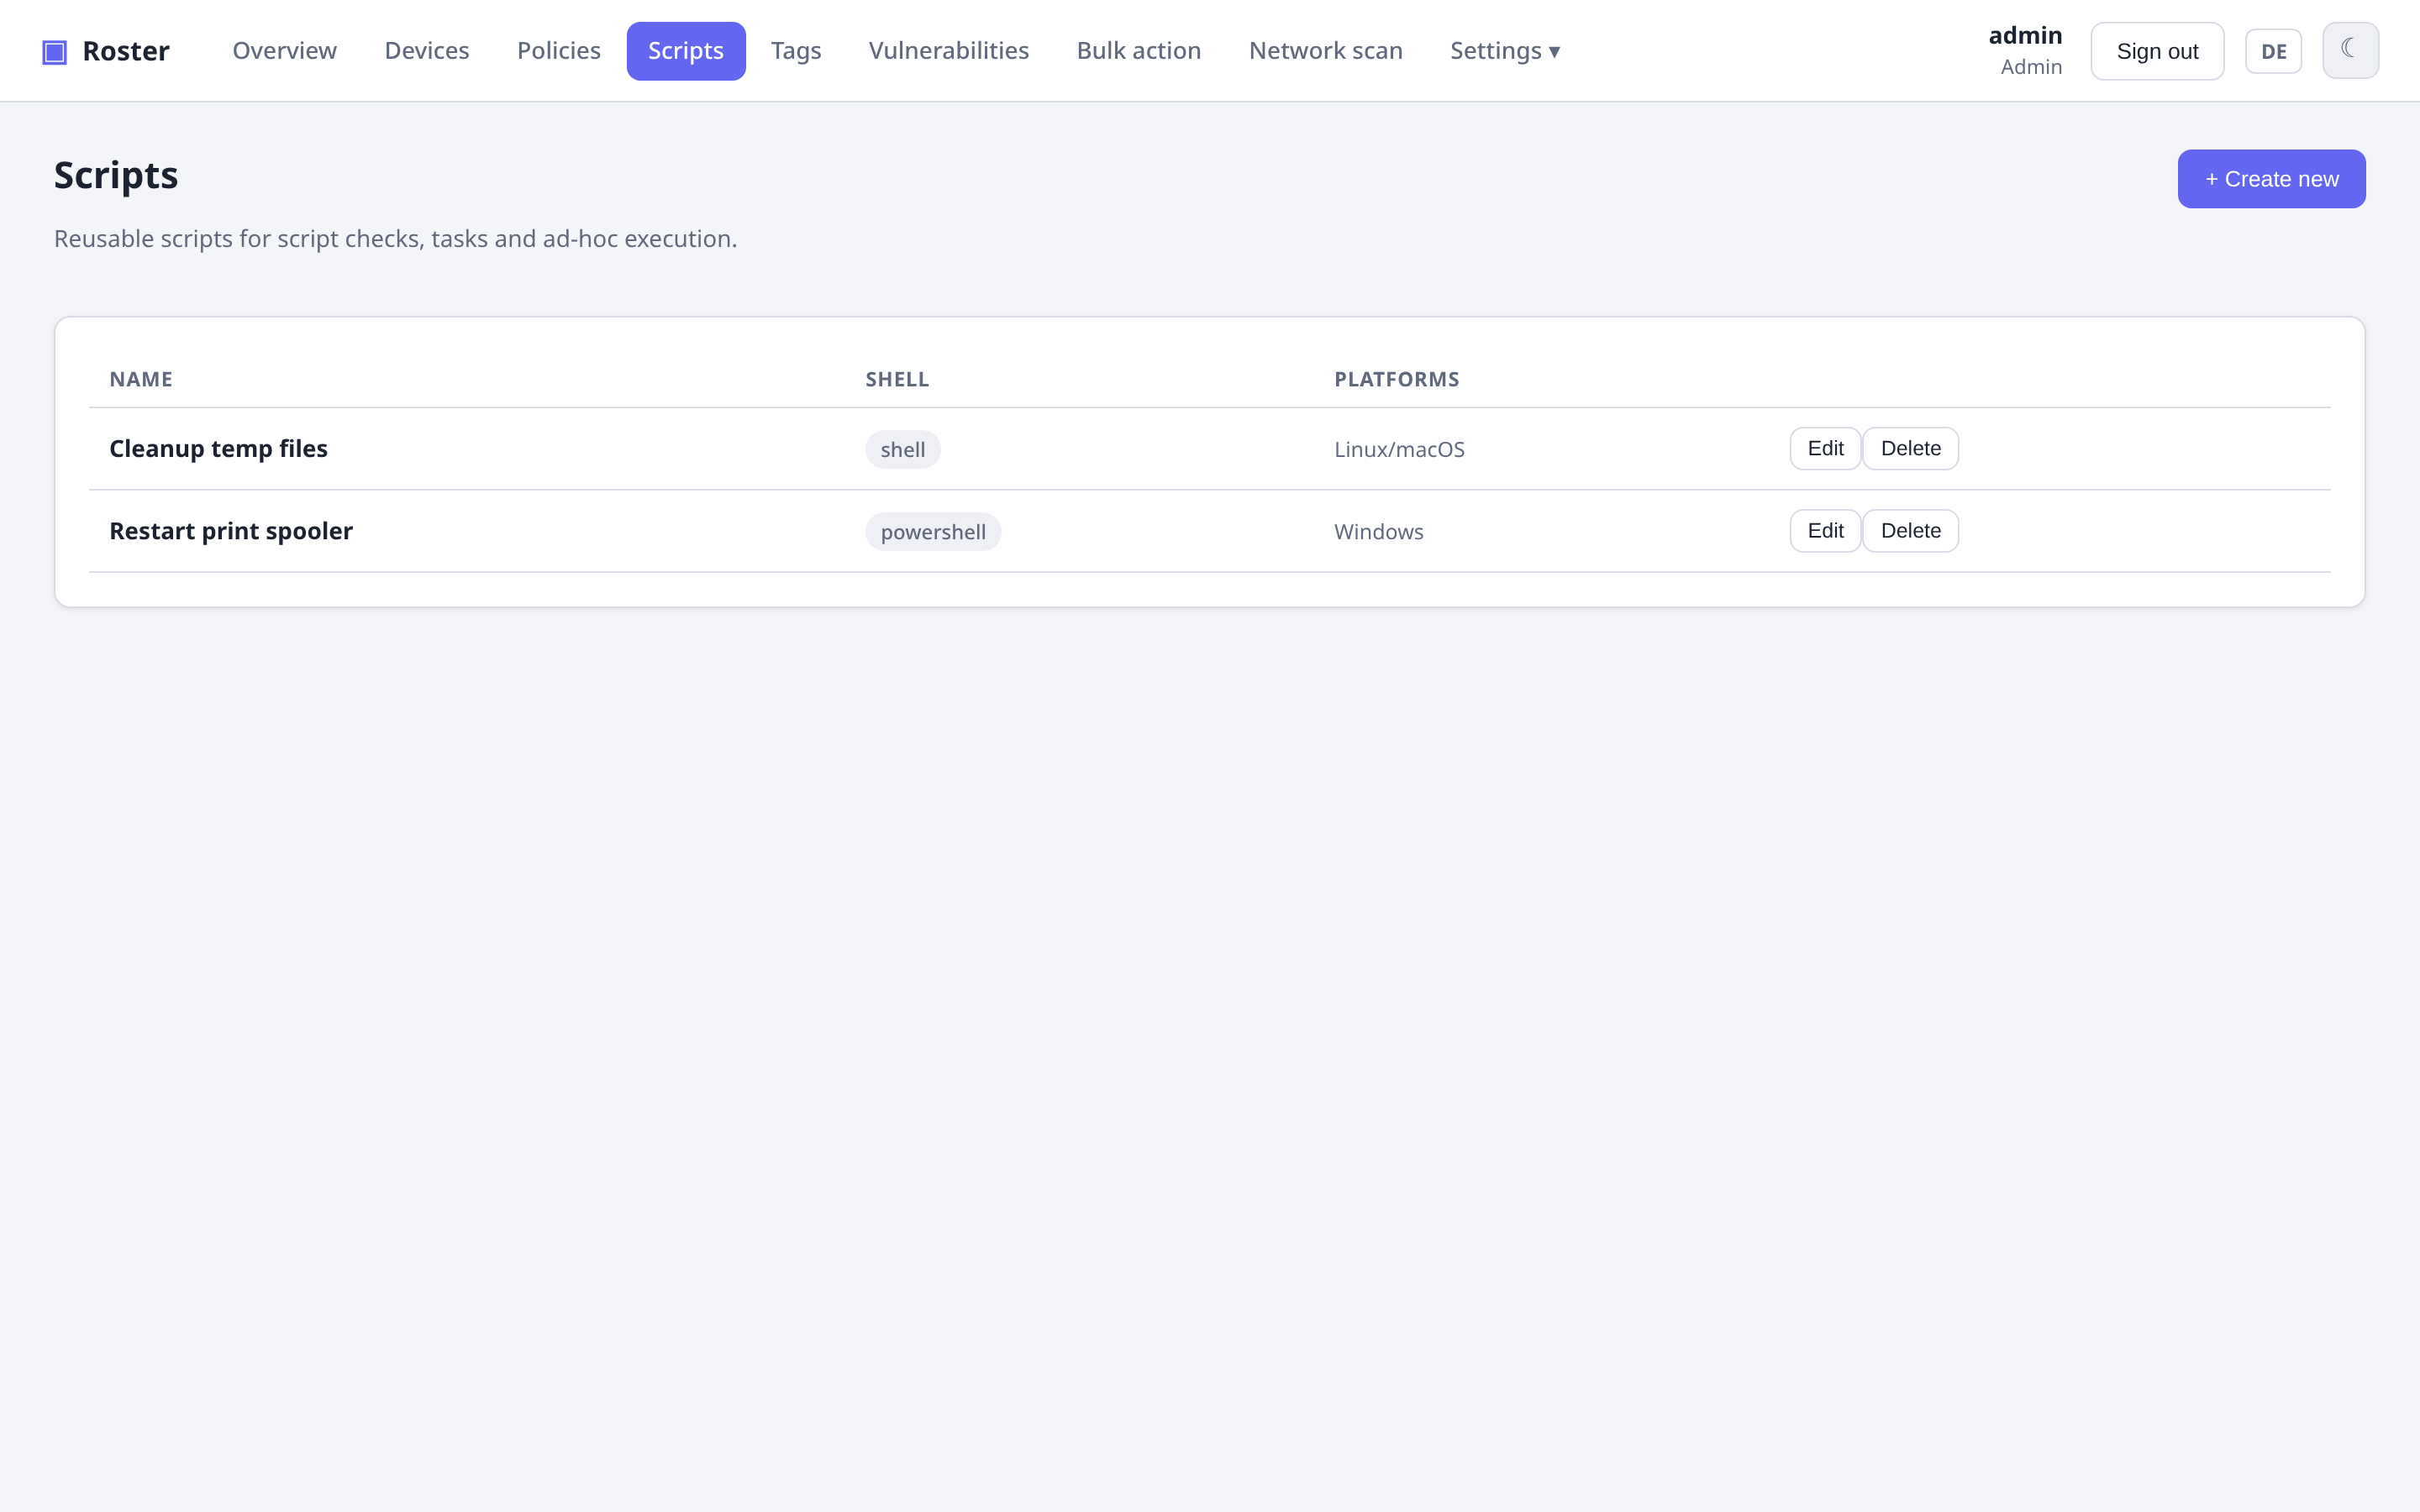The height and width of the screenshot is (1512, 2420).
Task: Click the powershell badge
Action: [x=933, y=532]
